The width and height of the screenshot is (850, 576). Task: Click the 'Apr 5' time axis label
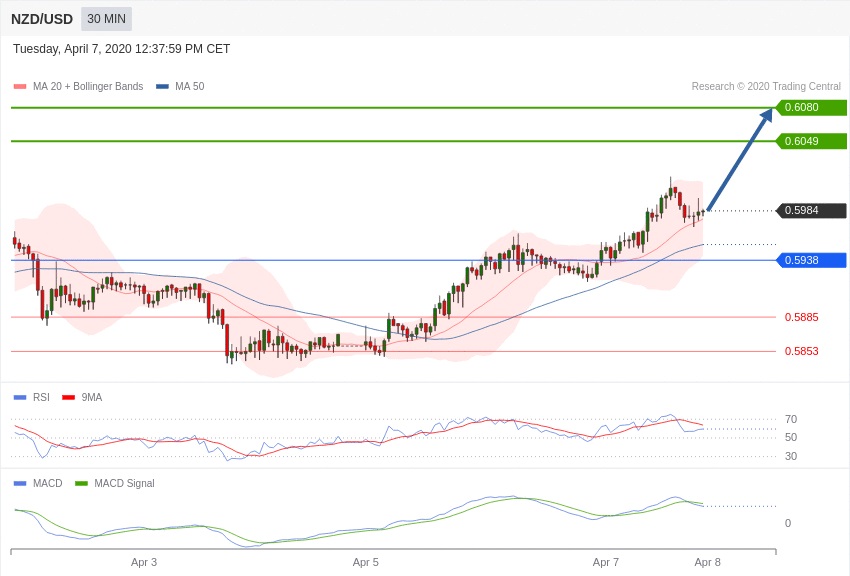click(x=366, y=562)
